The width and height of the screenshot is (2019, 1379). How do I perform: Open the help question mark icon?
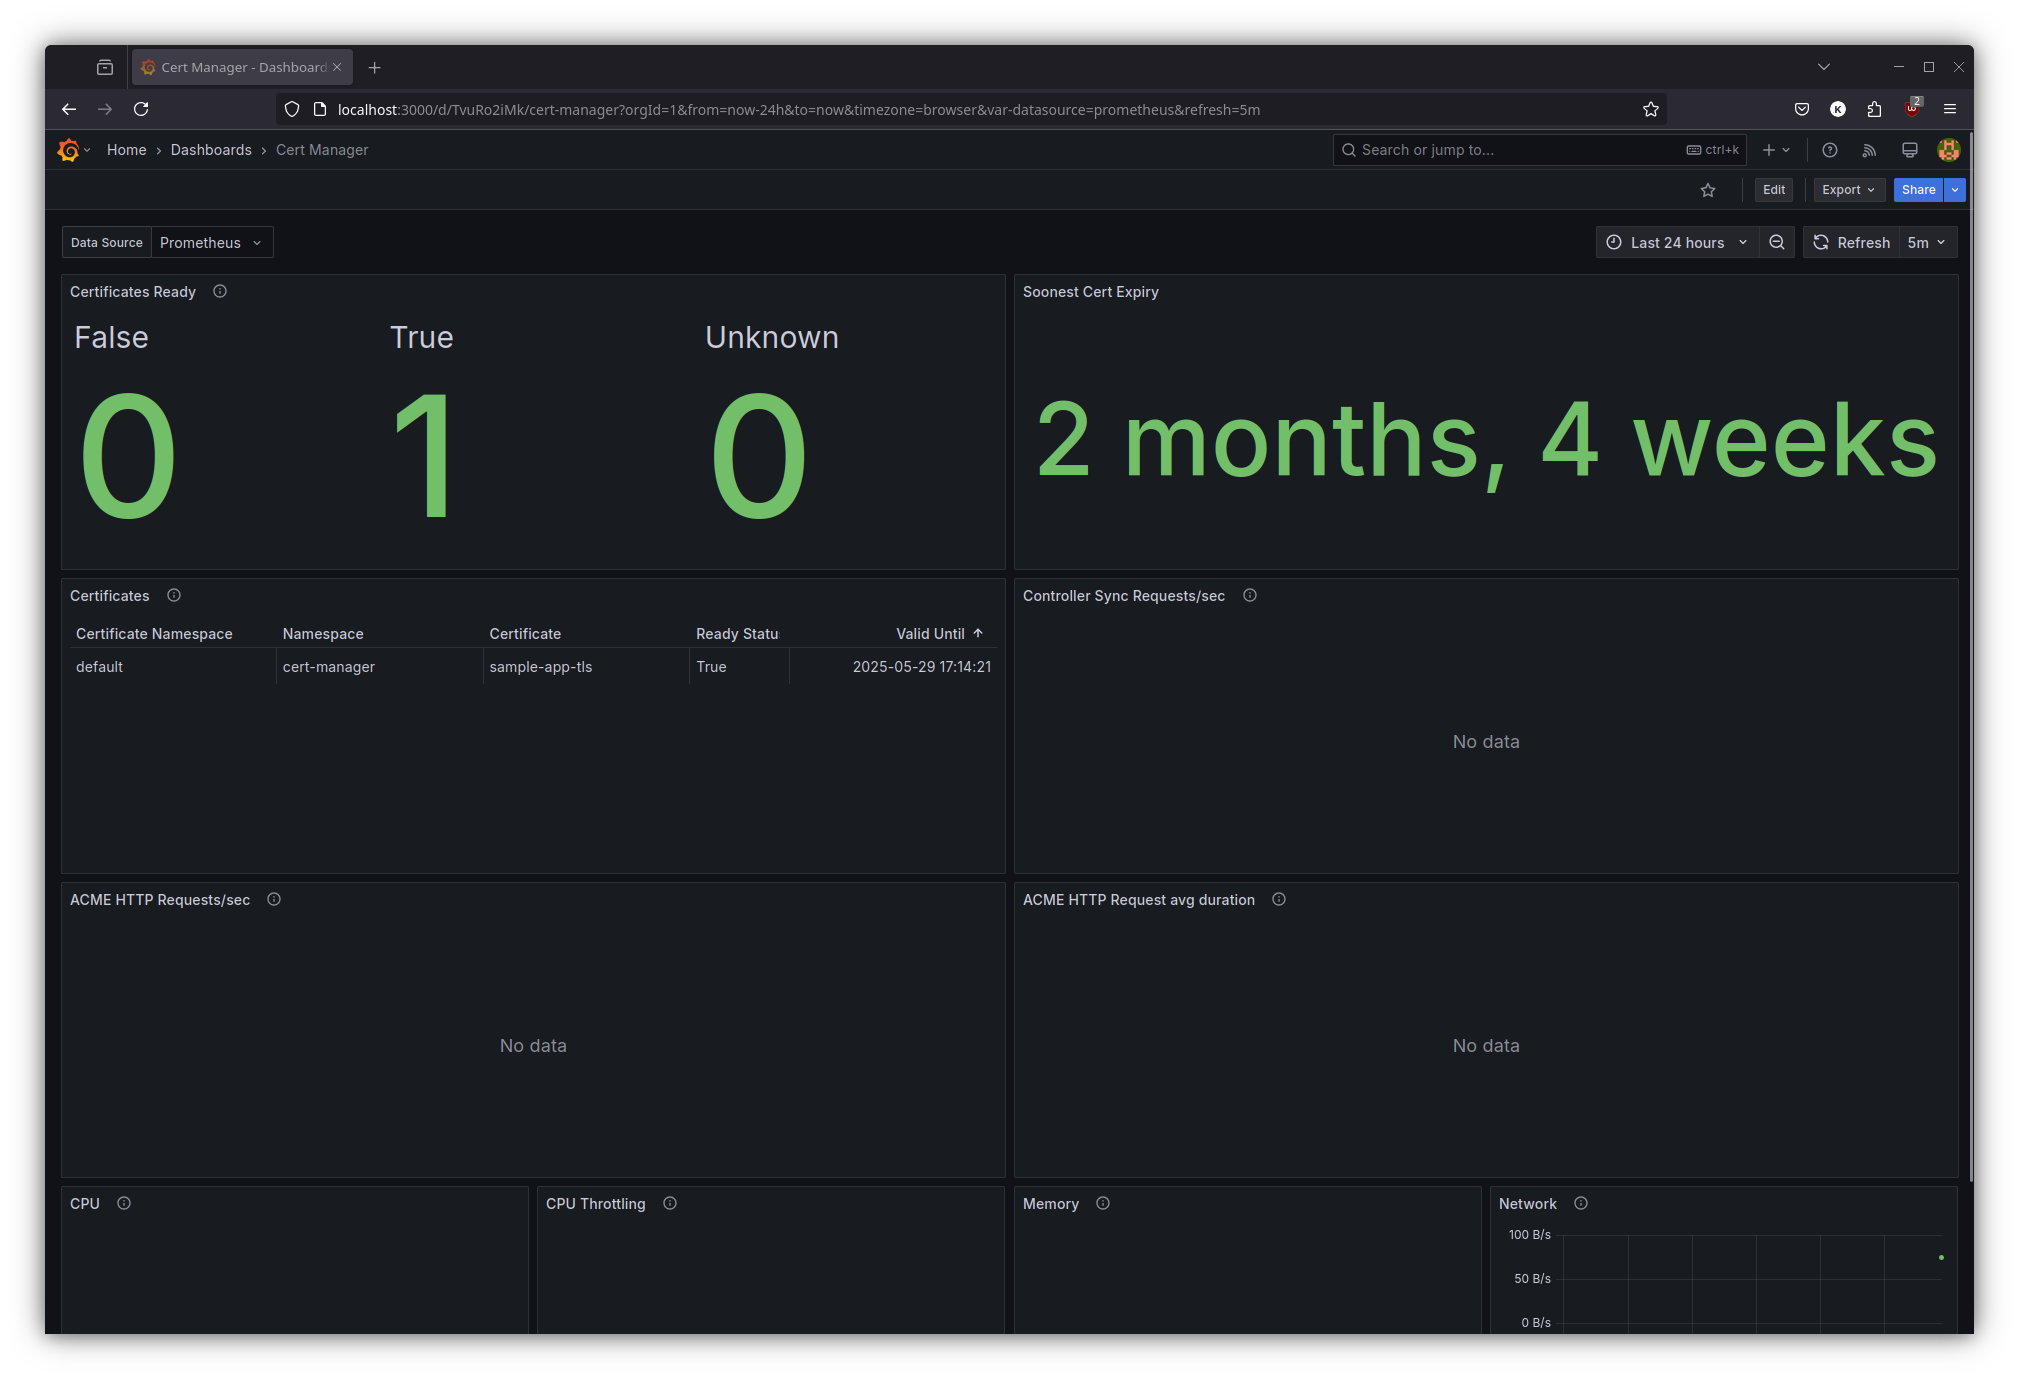(x=1829, y=150)
